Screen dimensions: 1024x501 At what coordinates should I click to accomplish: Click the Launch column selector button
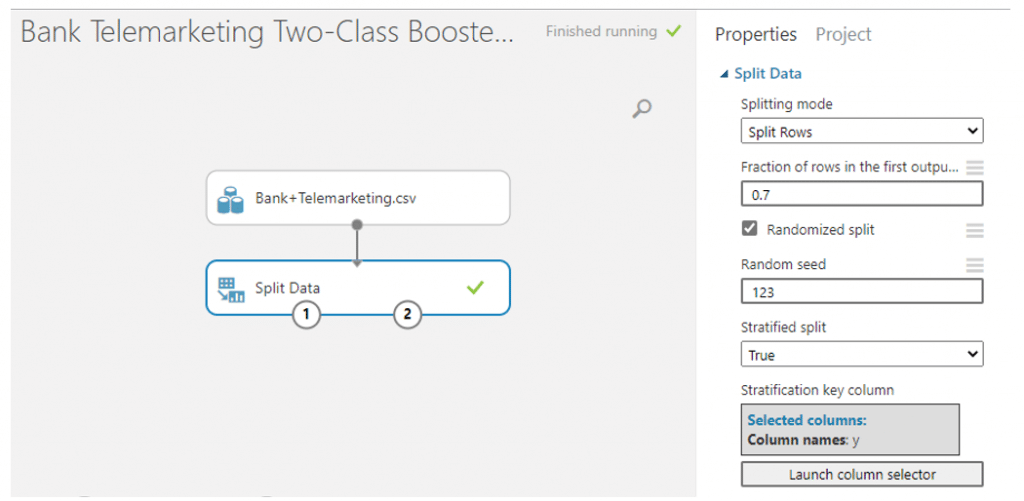[861, 474]
